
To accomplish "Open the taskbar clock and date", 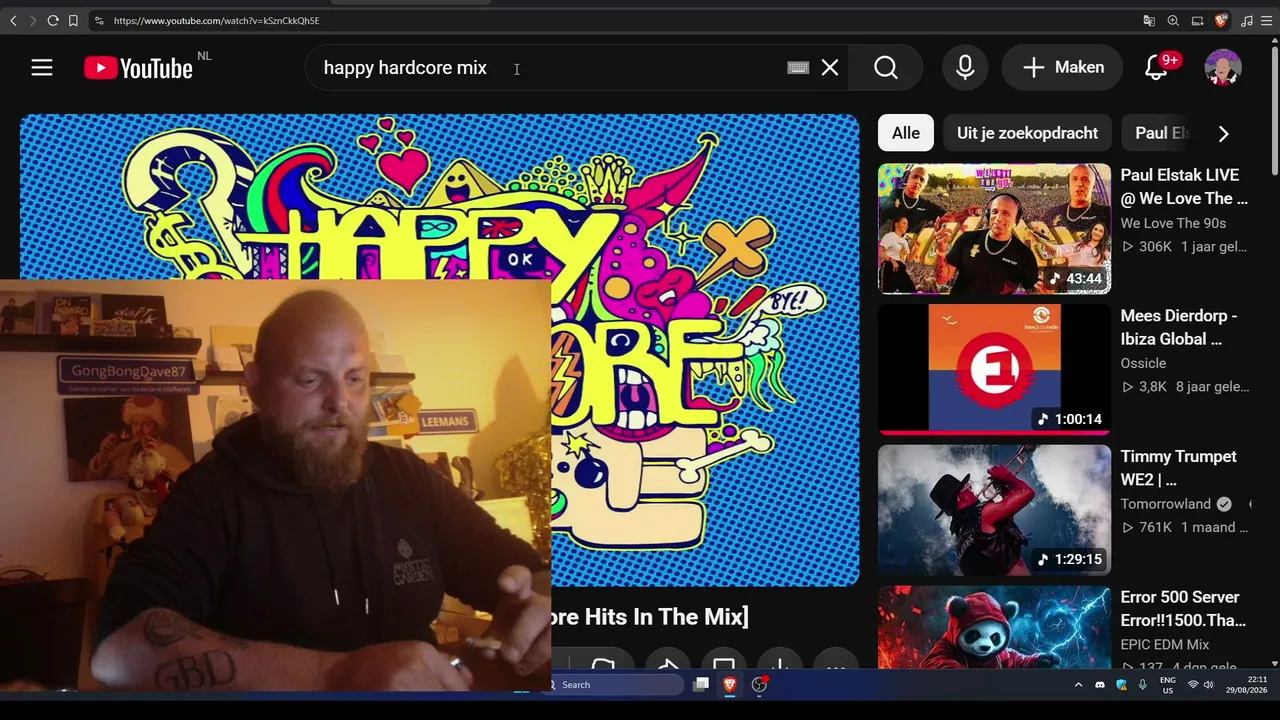I will tap(1249, 685).
